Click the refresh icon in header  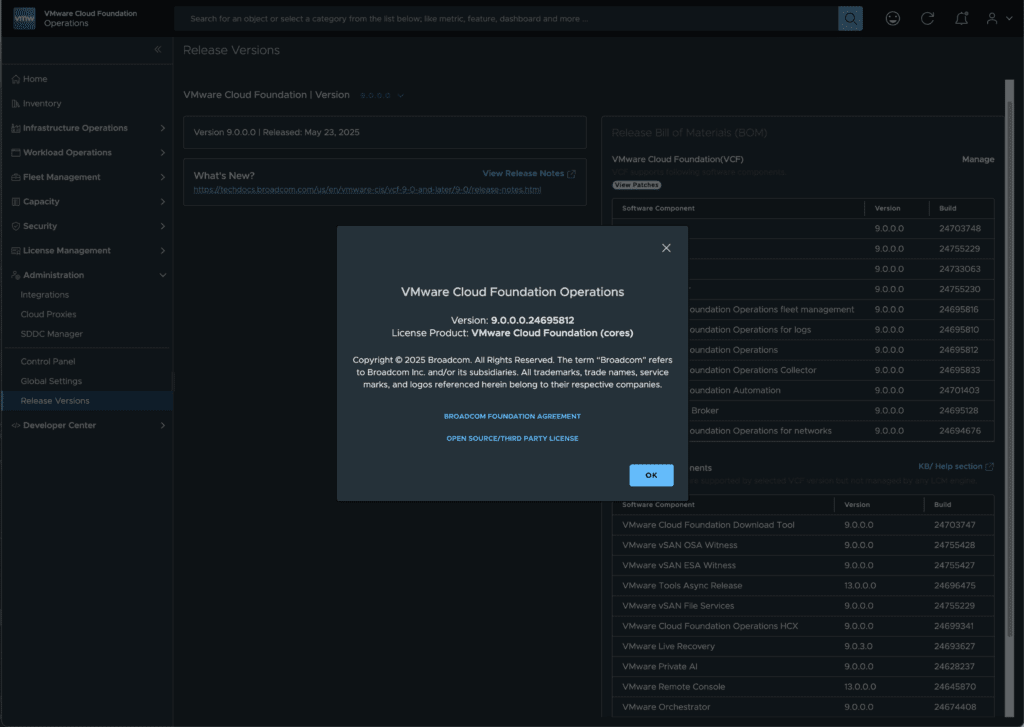point(927,19)
